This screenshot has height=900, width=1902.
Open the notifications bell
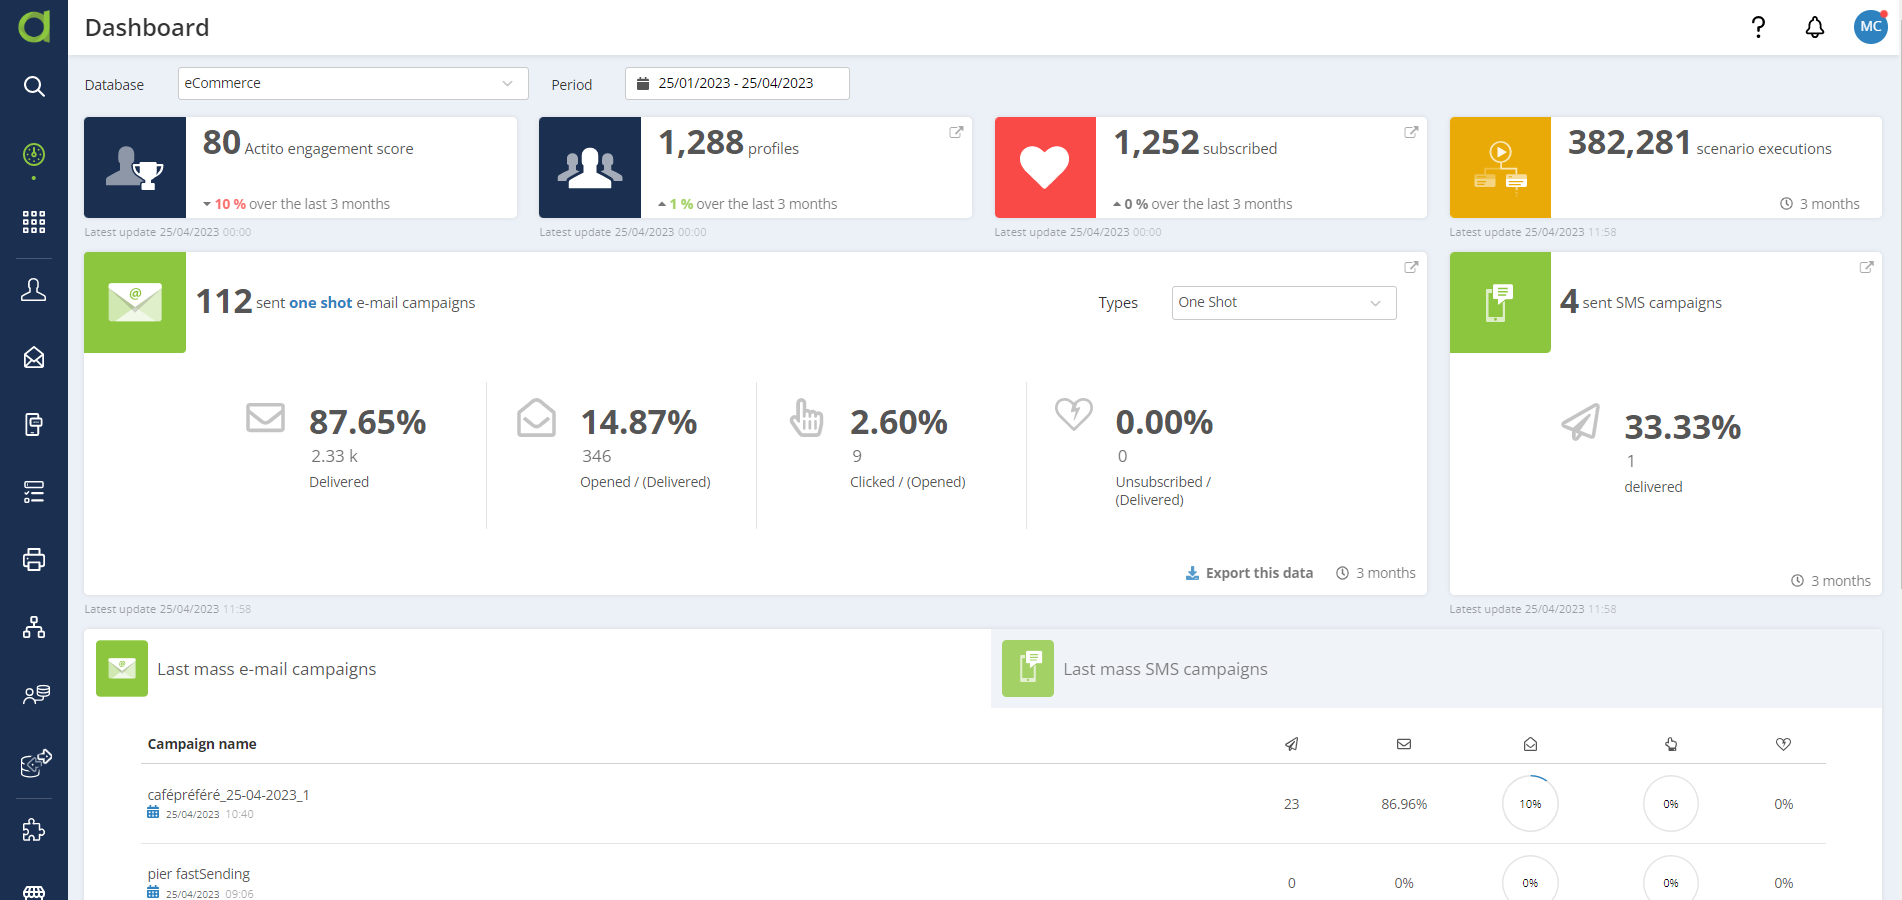click(x=1814, y=27)
